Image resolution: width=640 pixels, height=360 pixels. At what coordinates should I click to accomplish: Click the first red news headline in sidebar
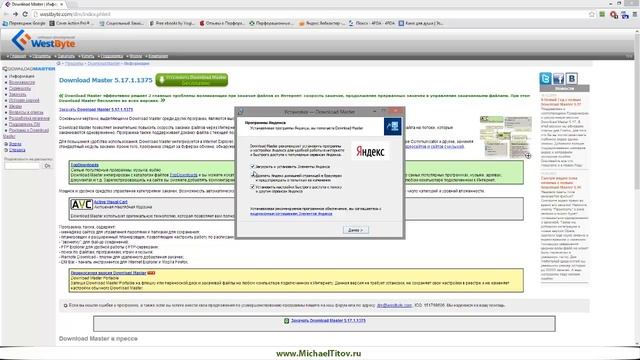[561, 102]
